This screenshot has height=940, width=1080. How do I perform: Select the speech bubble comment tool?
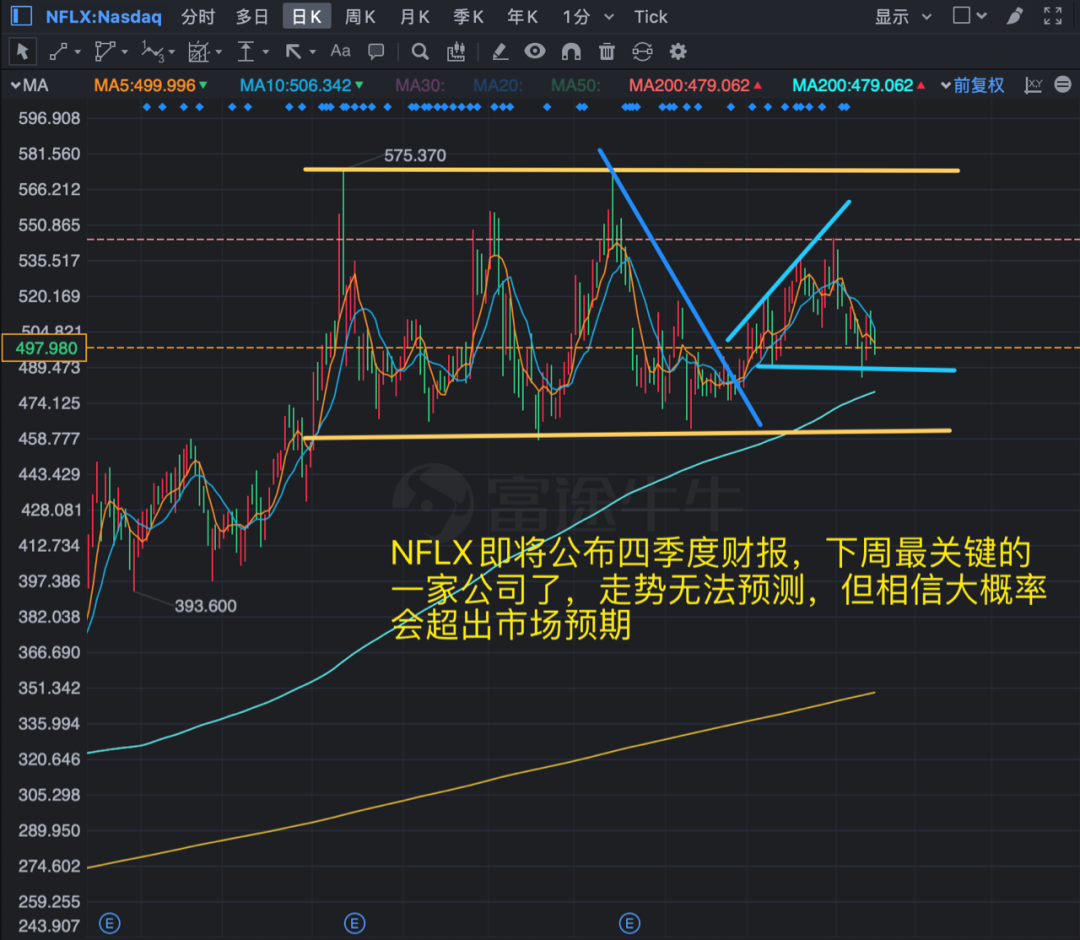pyautogui.click(x=376, y=52)
